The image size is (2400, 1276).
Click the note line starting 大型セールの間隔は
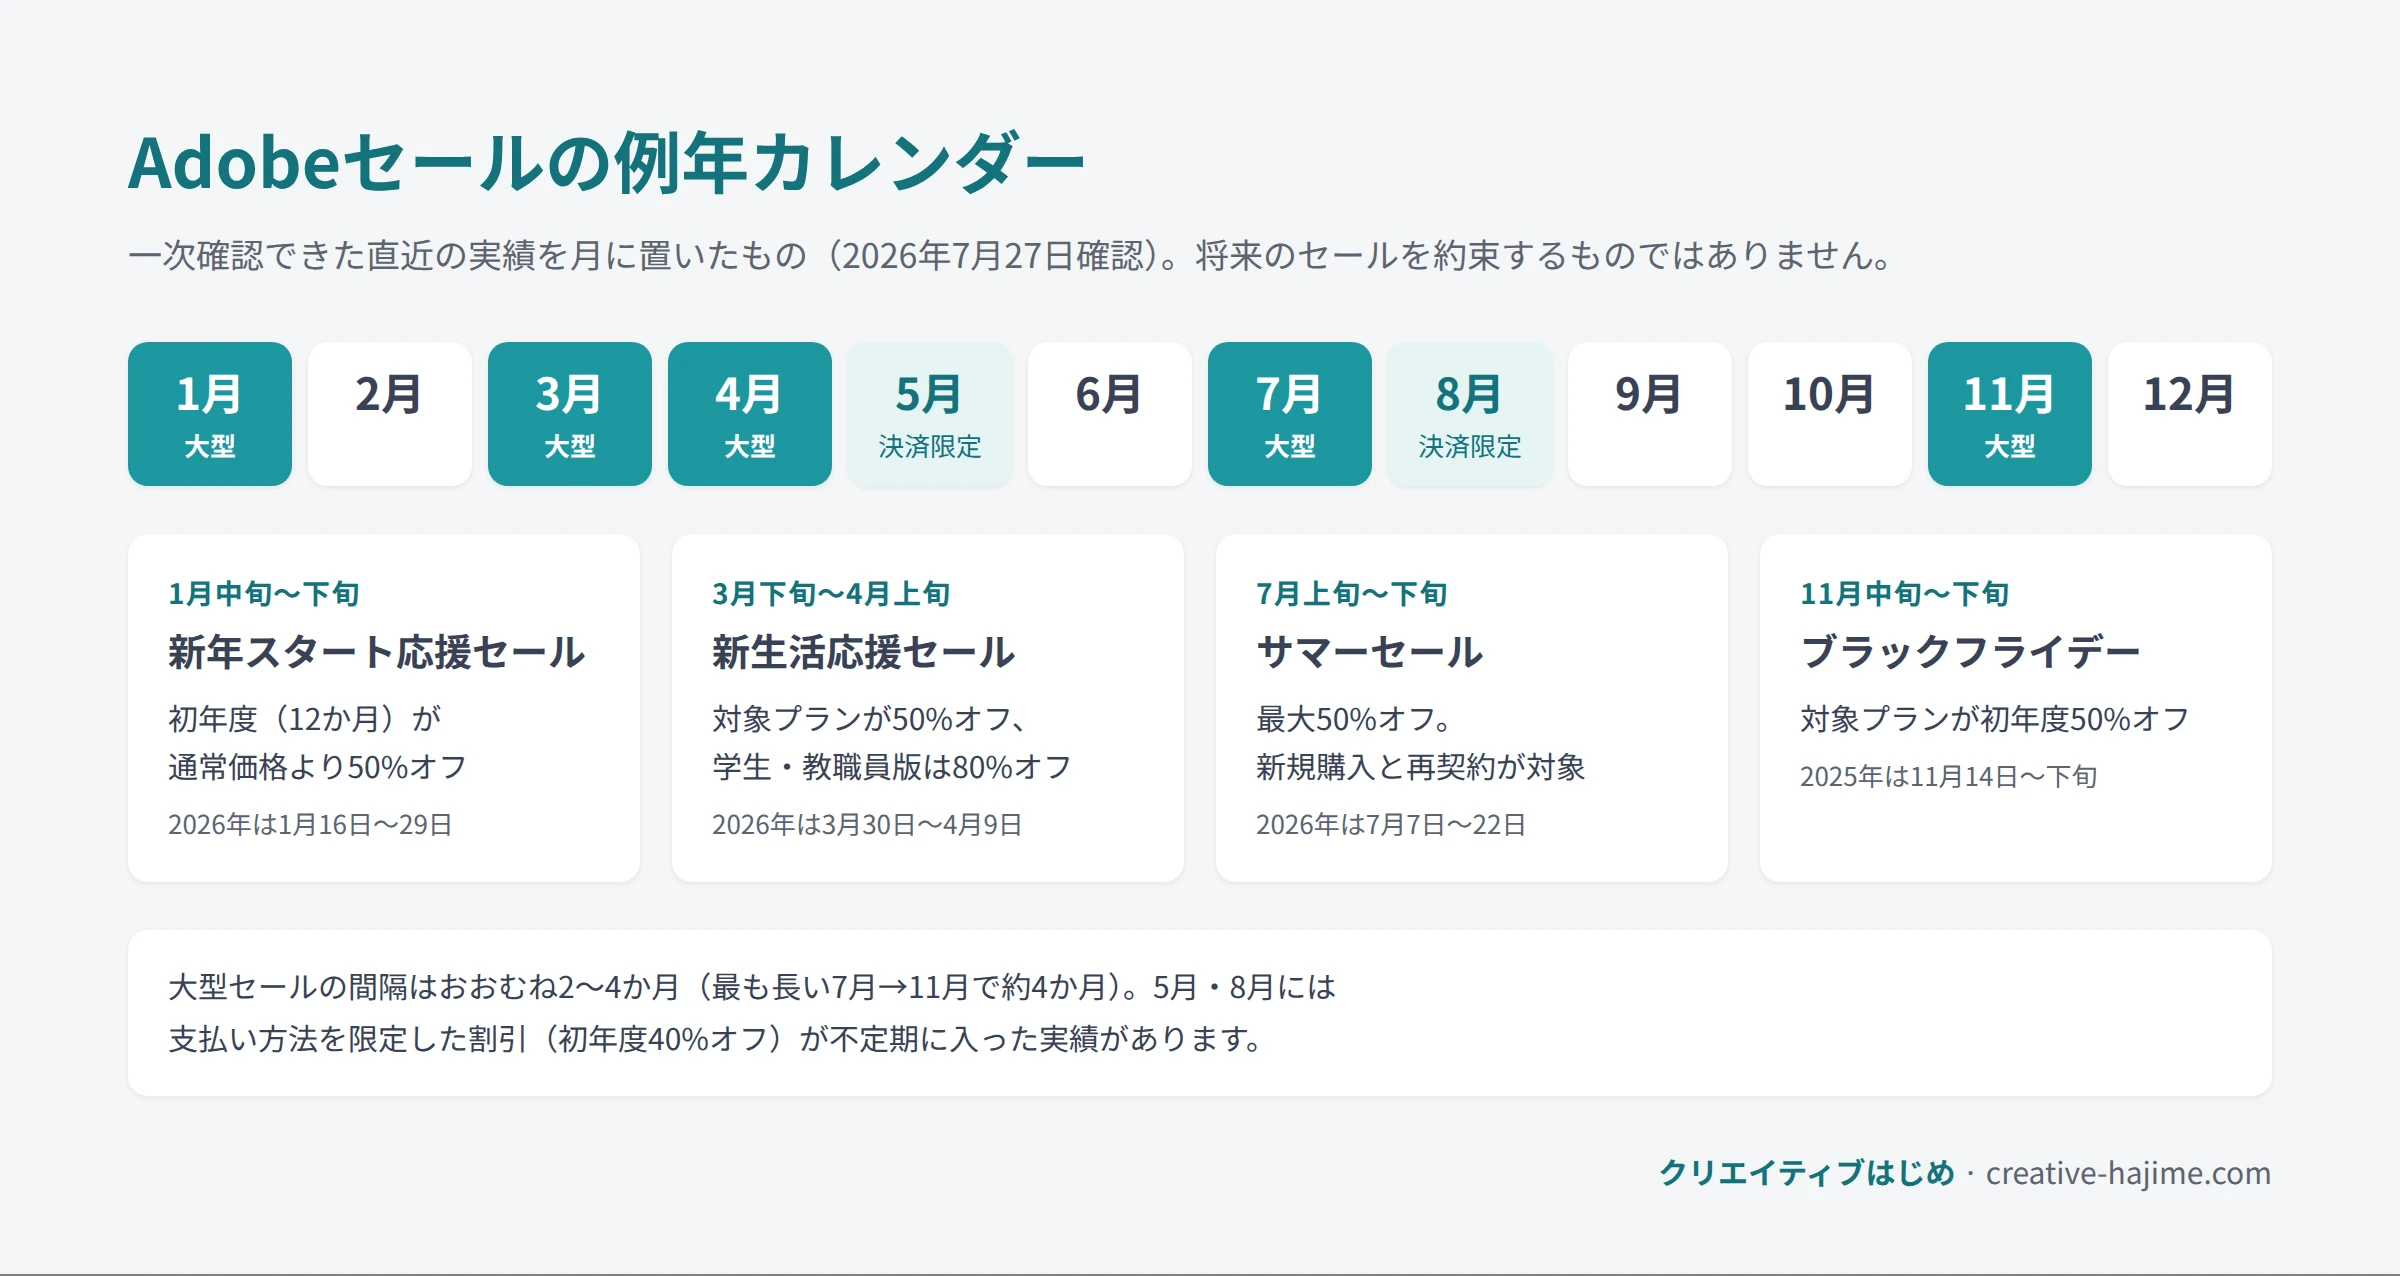(752, 987)
